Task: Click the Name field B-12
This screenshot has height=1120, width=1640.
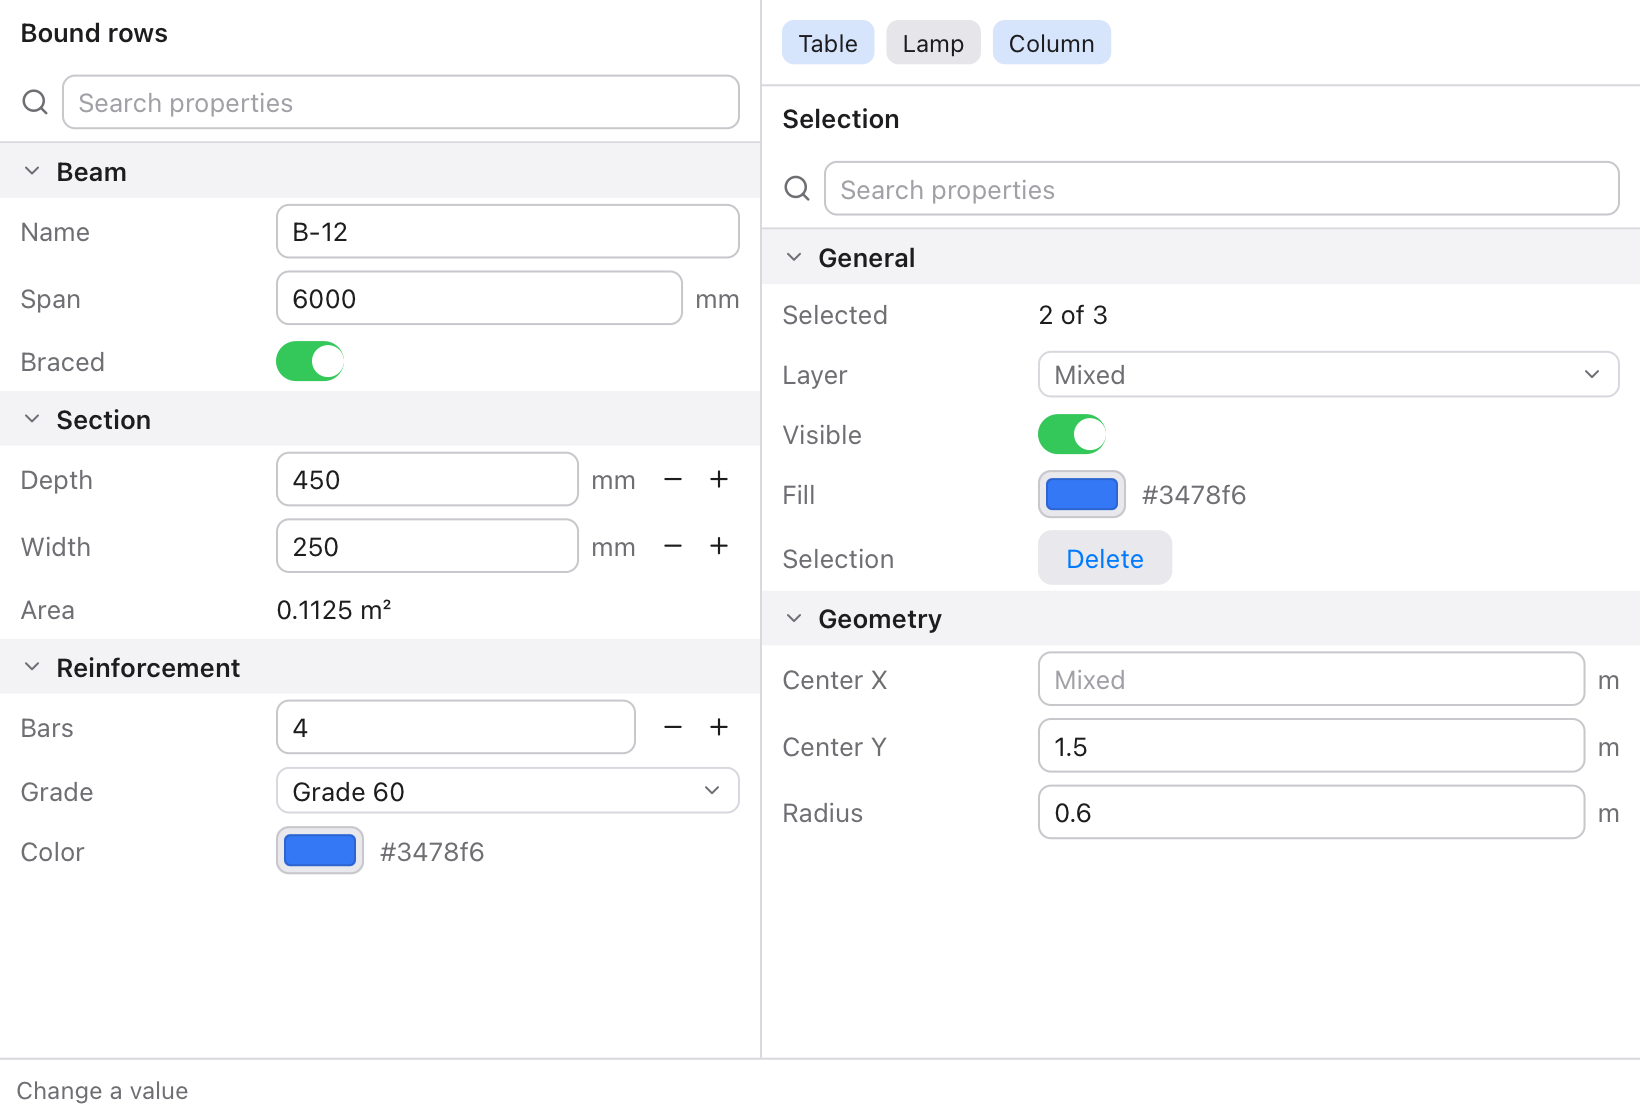Action: [x=508, y=231]
